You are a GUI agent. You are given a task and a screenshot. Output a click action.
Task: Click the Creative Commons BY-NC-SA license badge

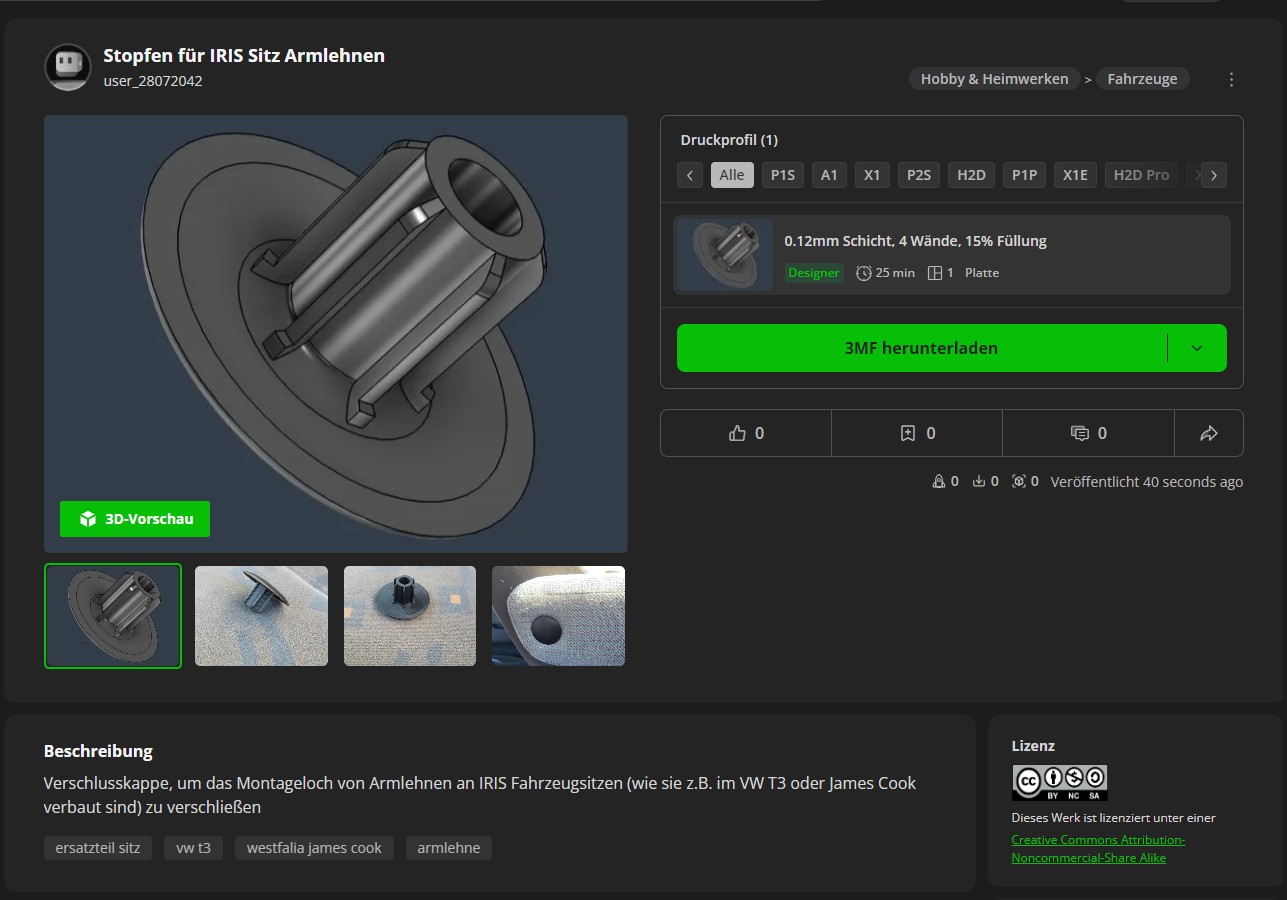[x=1059, y=782]
